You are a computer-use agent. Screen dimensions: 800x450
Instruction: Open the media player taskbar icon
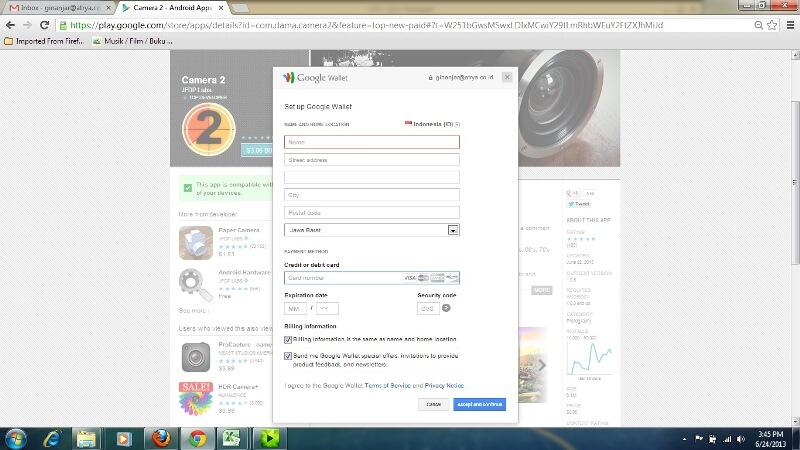coord(123,439)
